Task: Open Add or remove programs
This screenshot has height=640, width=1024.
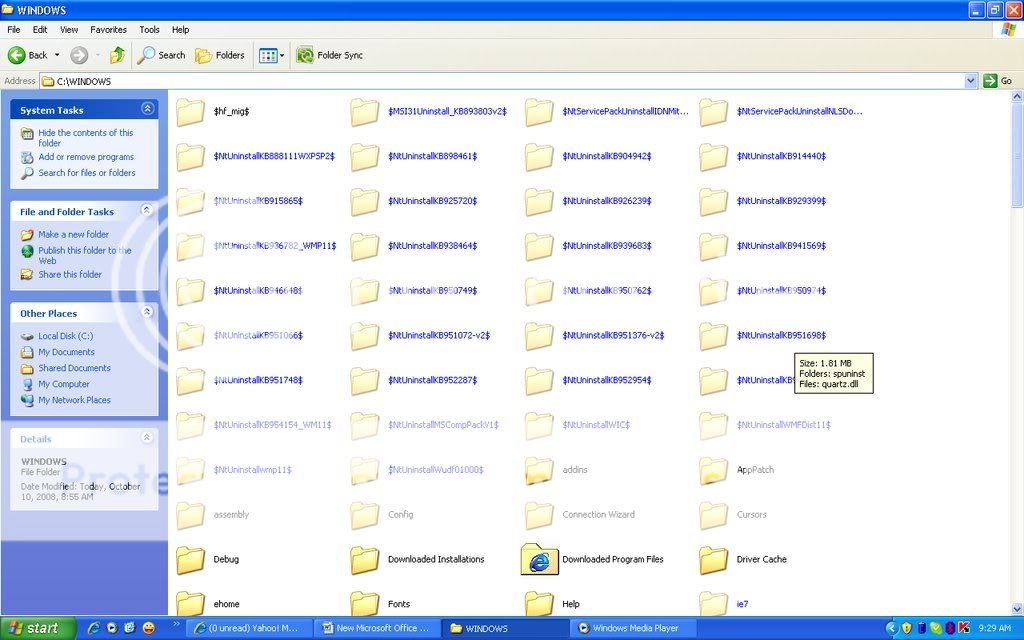Action: point(86,157)
